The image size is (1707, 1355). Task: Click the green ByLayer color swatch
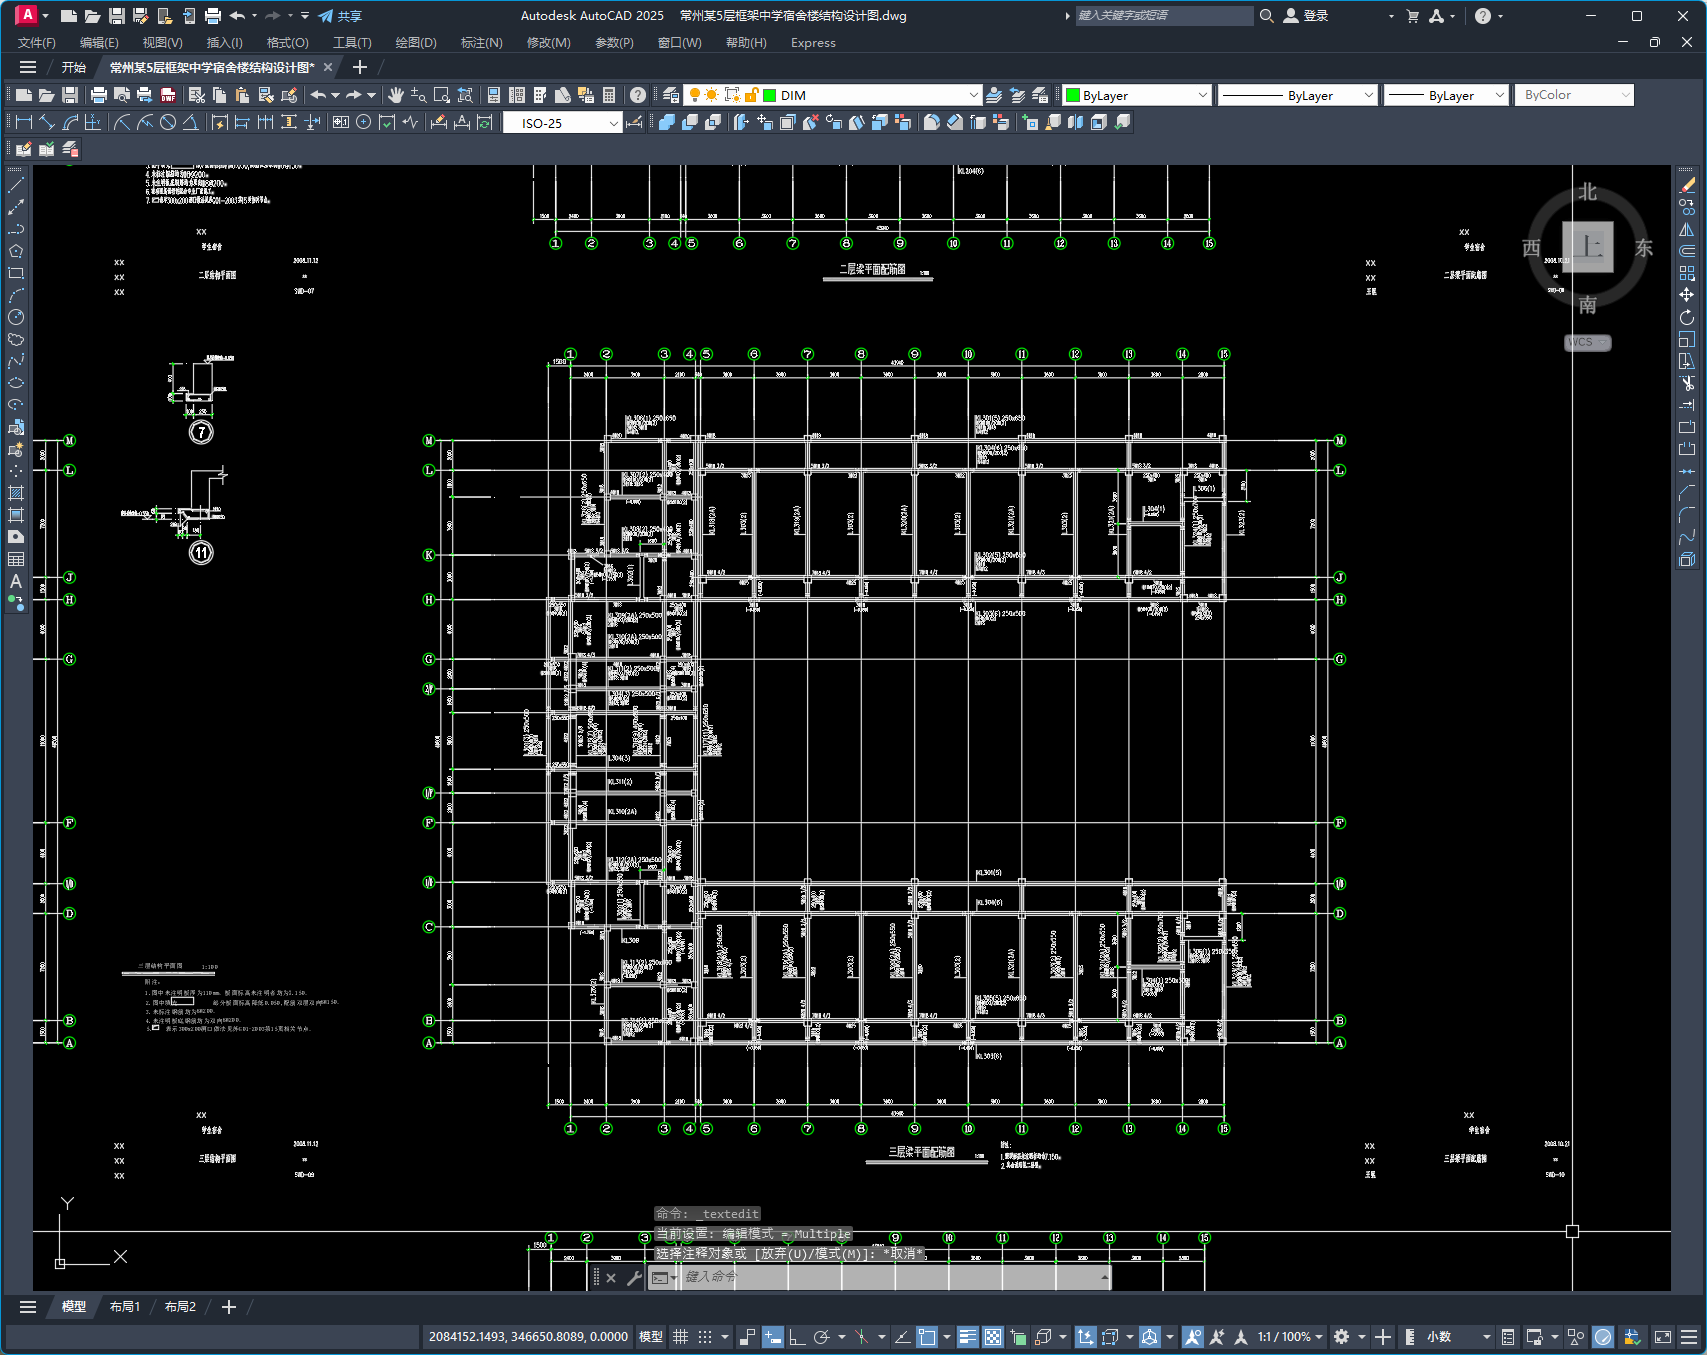coord(1073,95)
